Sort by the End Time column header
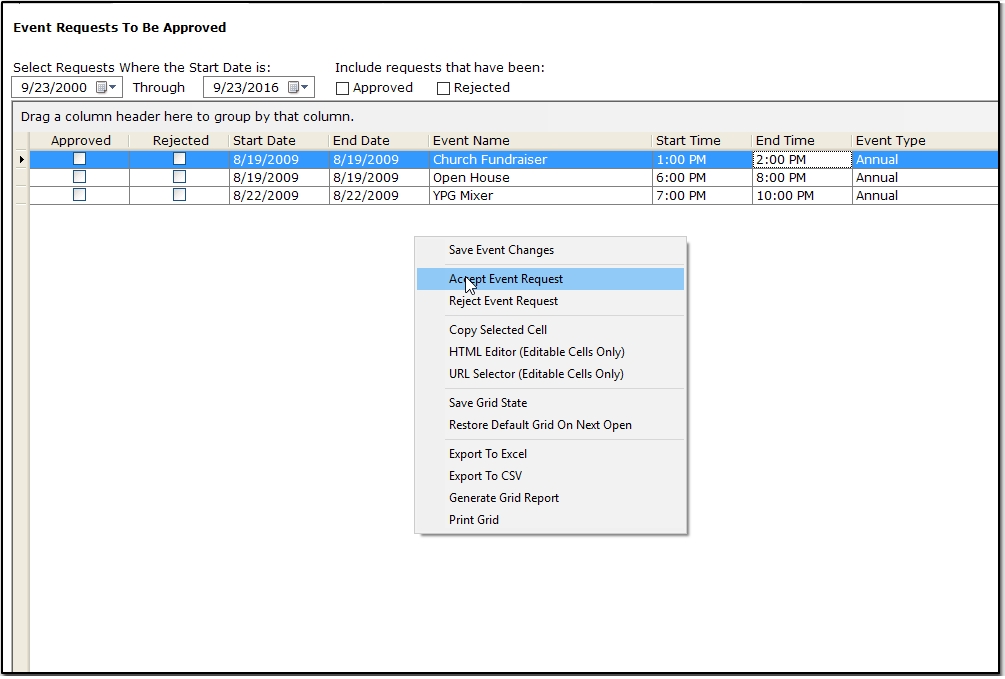Viewport: 1005px width, 679px height. [x=802, y=140]
